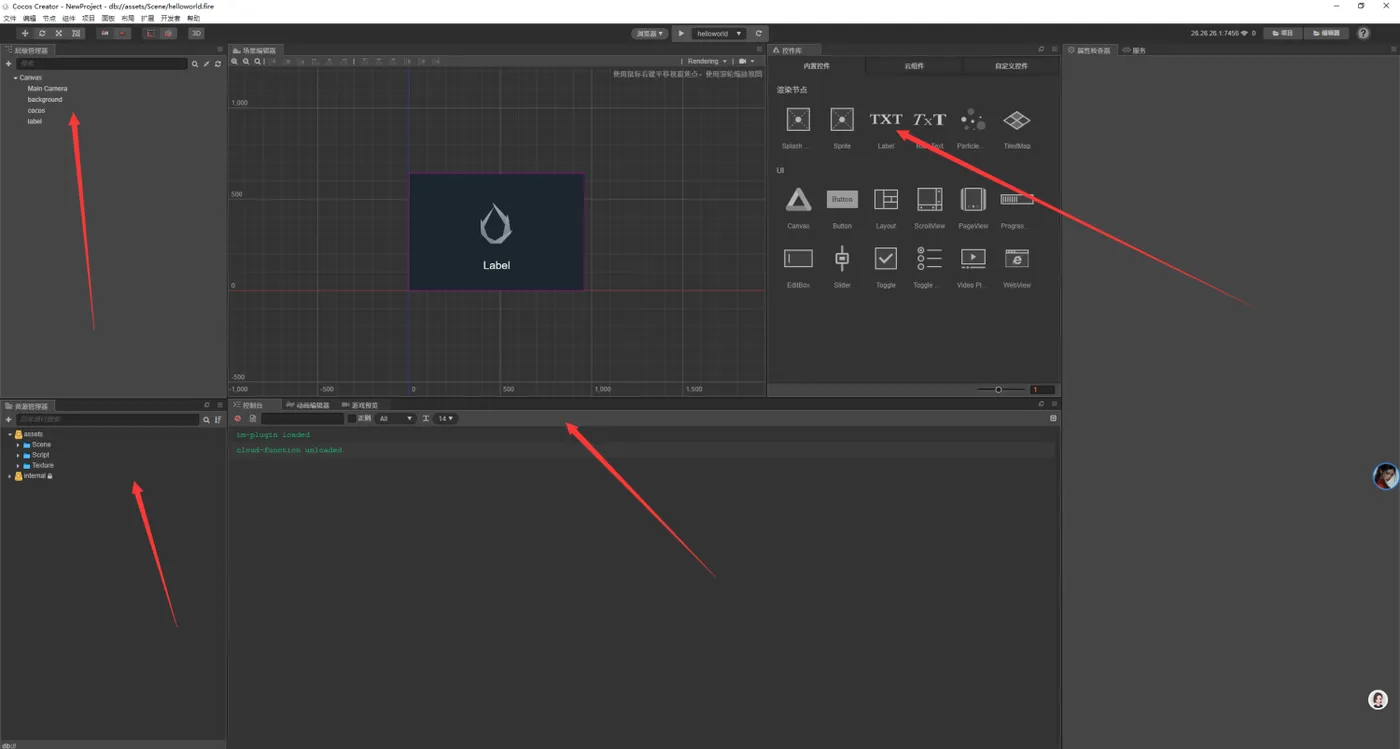This screenshot has width=1400, height=749.
Task: Select the RichText node icon
Action: [929, 120]
